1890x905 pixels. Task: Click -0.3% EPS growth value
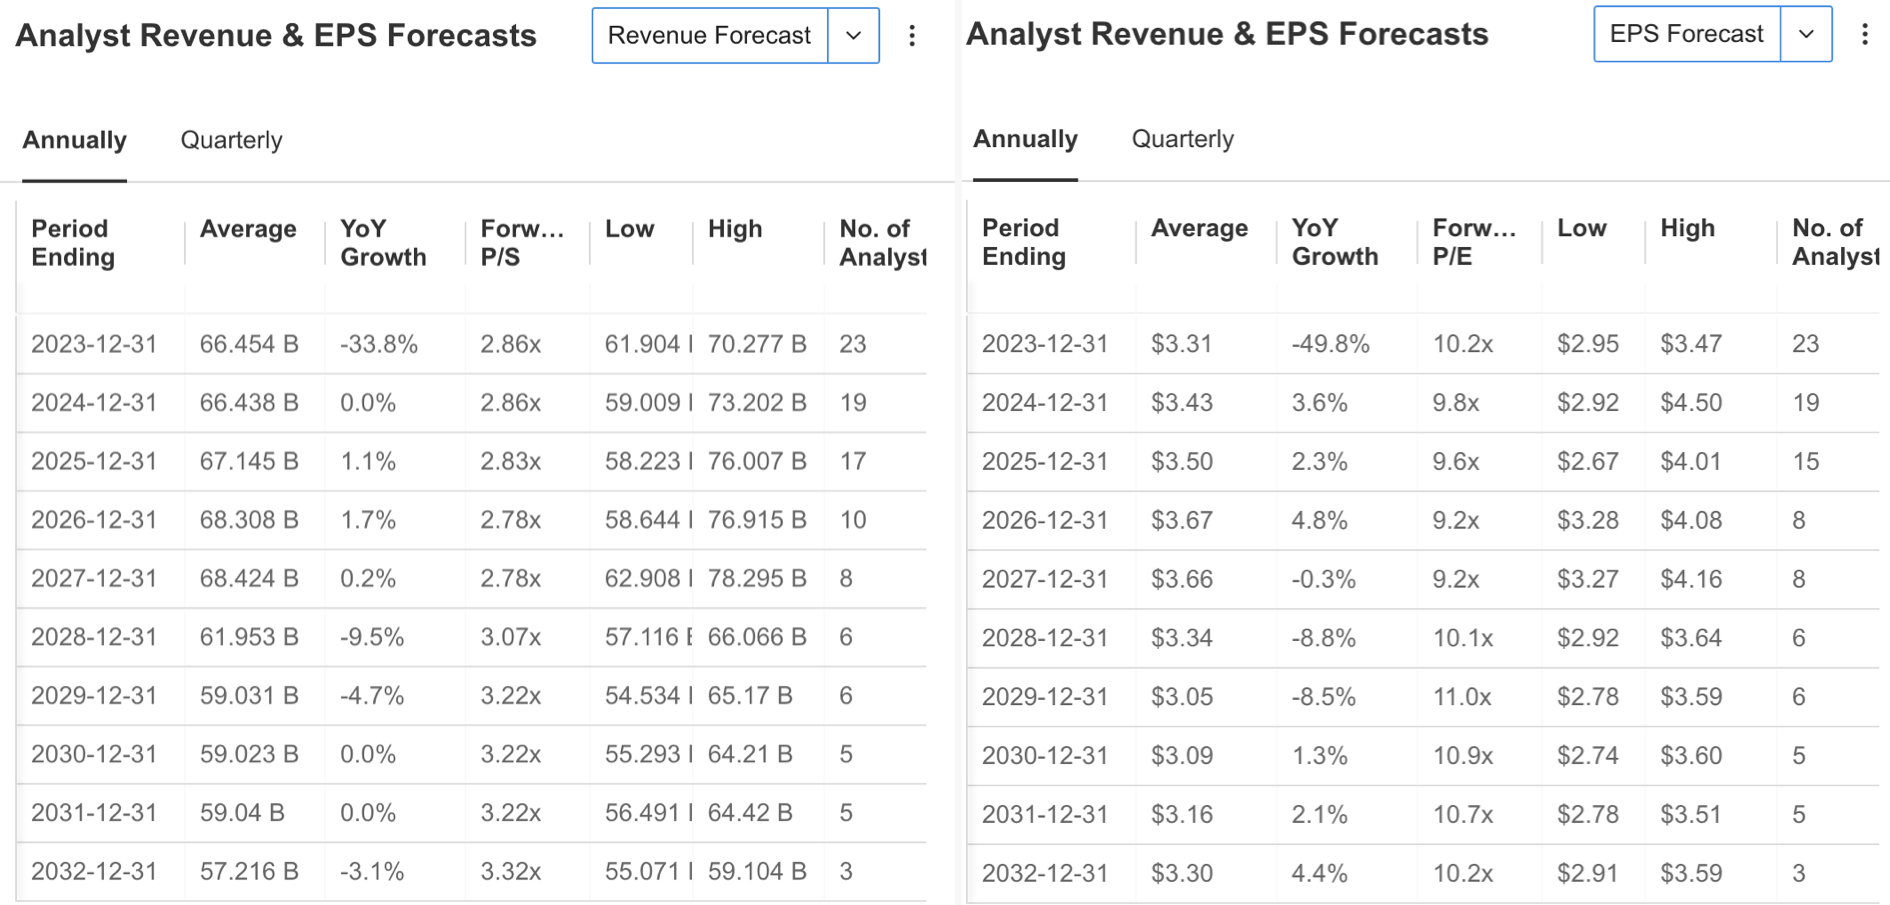click(1323, 579)
